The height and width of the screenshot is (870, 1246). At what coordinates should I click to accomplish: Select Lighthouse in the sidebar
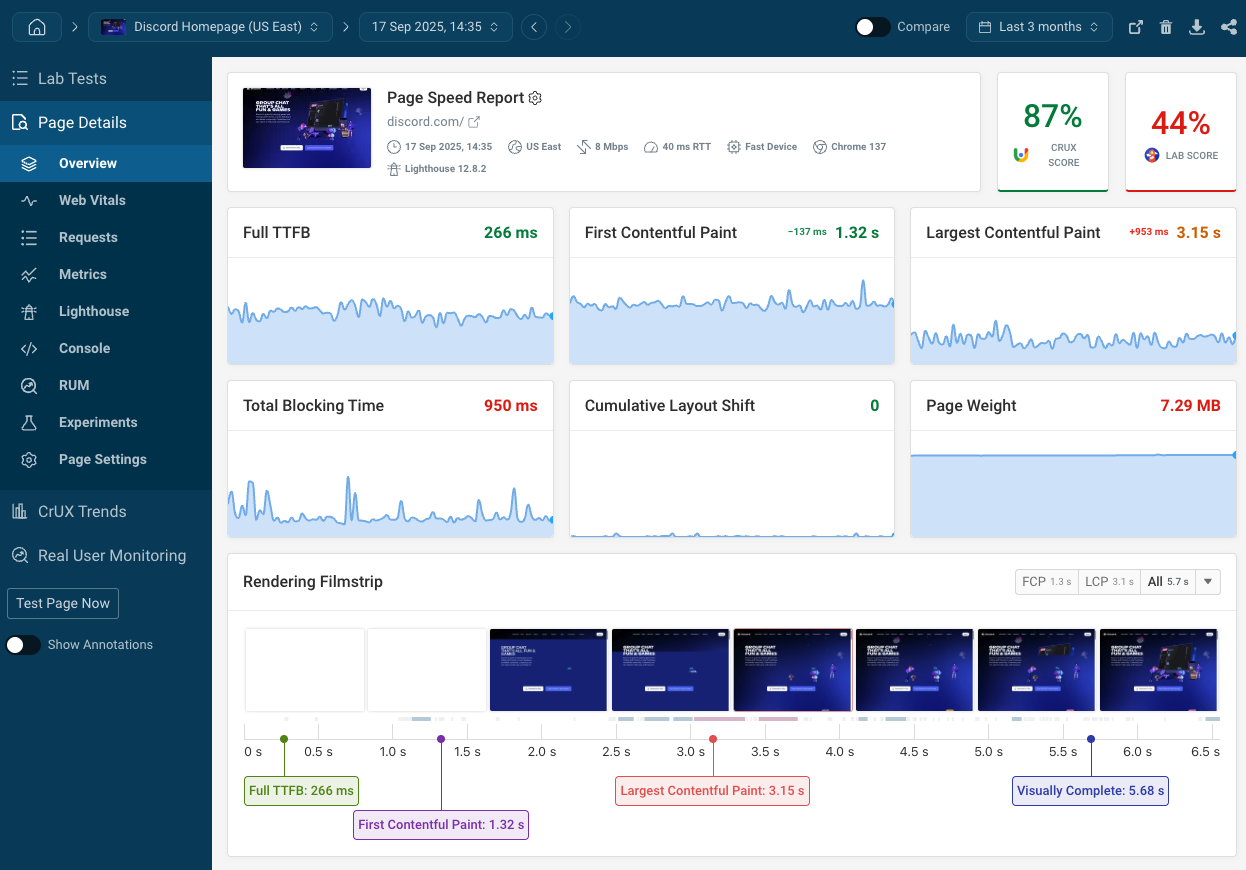93,311
